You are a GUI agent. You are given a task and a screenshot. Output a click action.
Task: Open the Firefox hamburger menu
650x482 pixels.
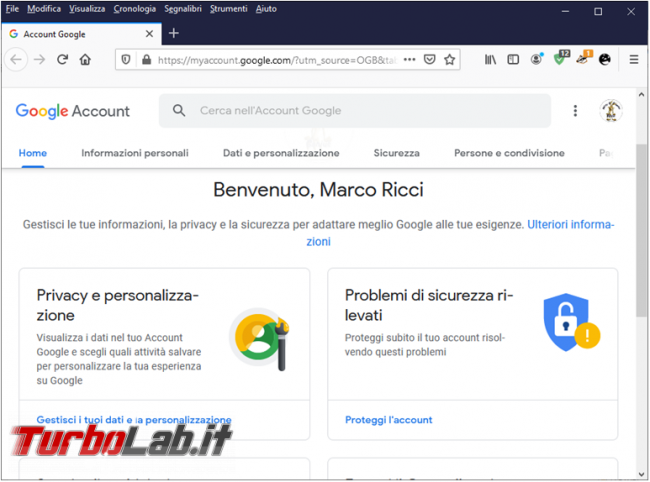pyautogui.click(x=634, y=60)
